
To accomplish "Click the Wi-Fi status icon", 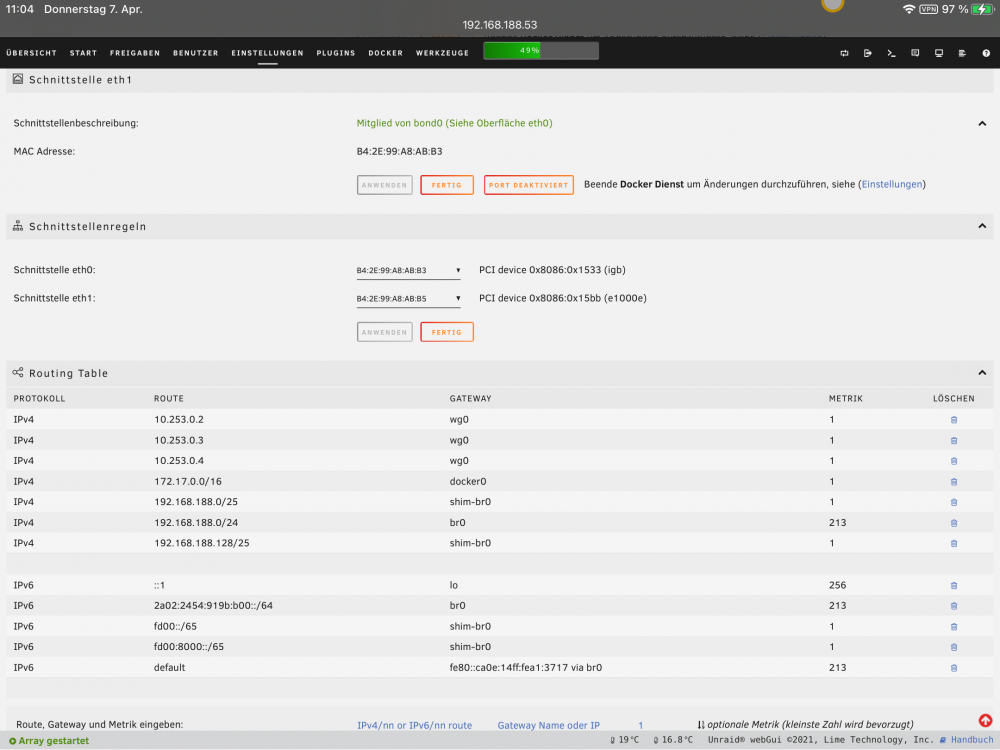I will pyautogui.click(x=909, y=9).
